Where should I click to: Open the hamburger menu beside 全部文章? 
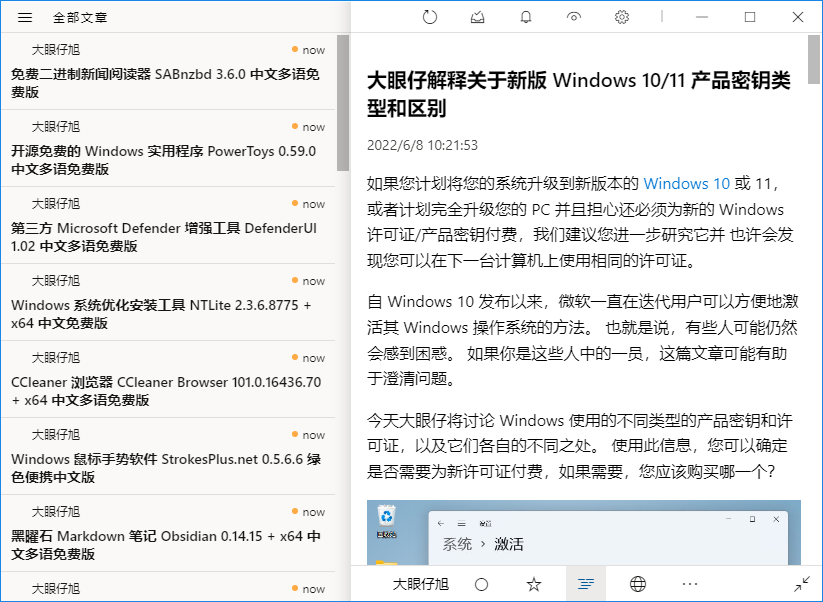(x=25, y=17)
